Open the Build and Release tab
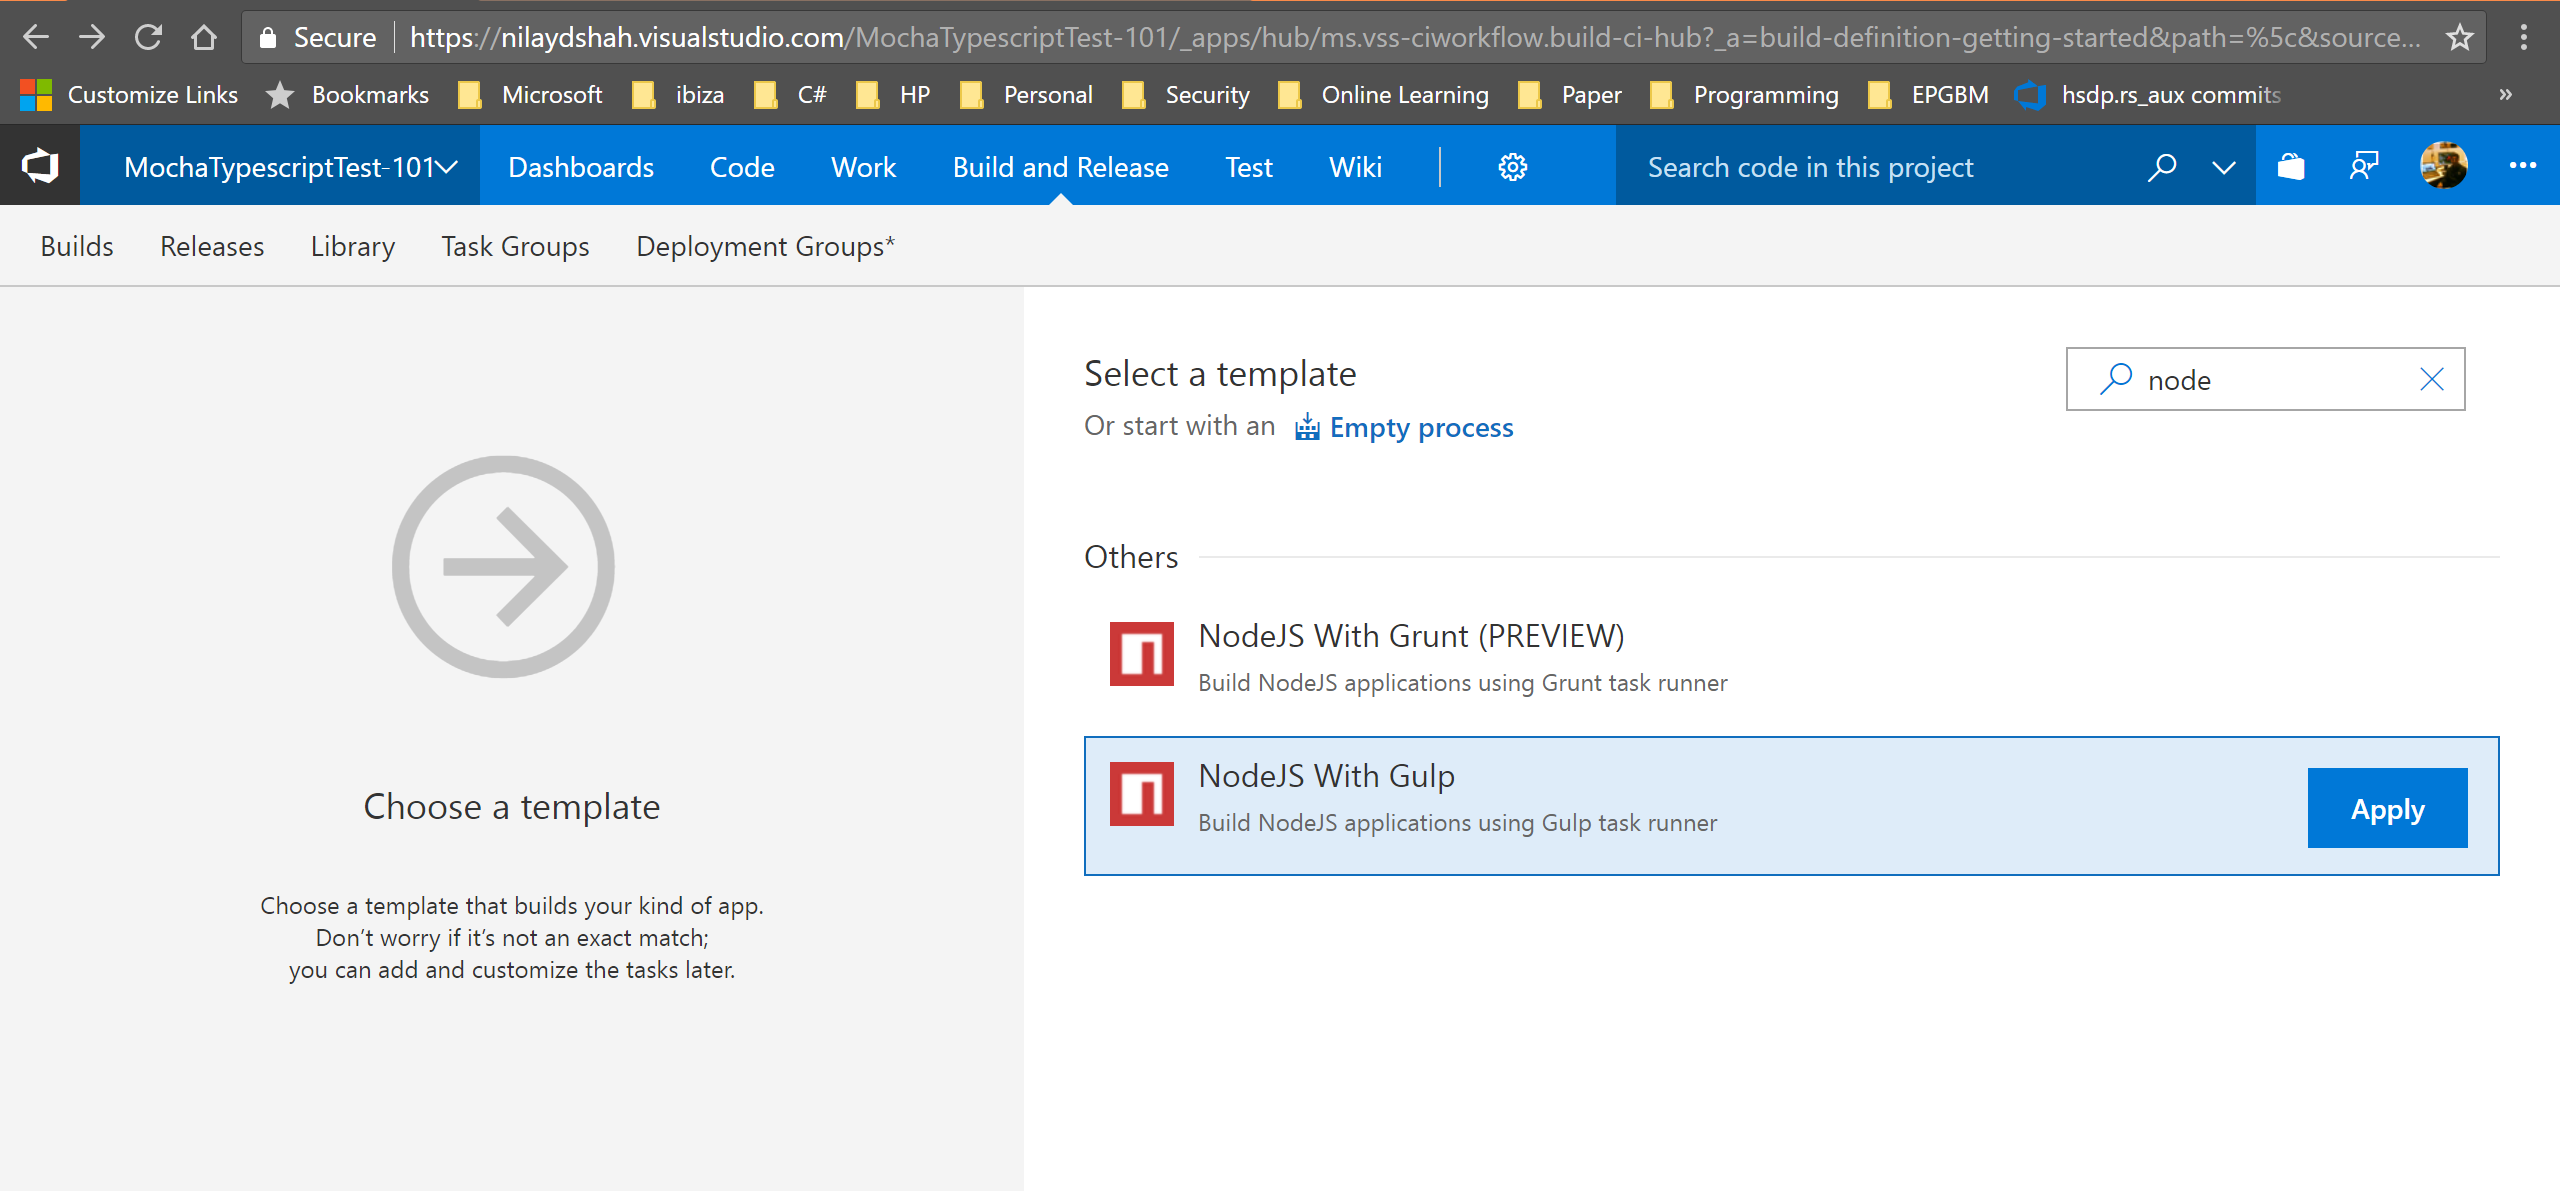The height and width of the screenshot is (1191, 2560). click(x=1058, y=167)
